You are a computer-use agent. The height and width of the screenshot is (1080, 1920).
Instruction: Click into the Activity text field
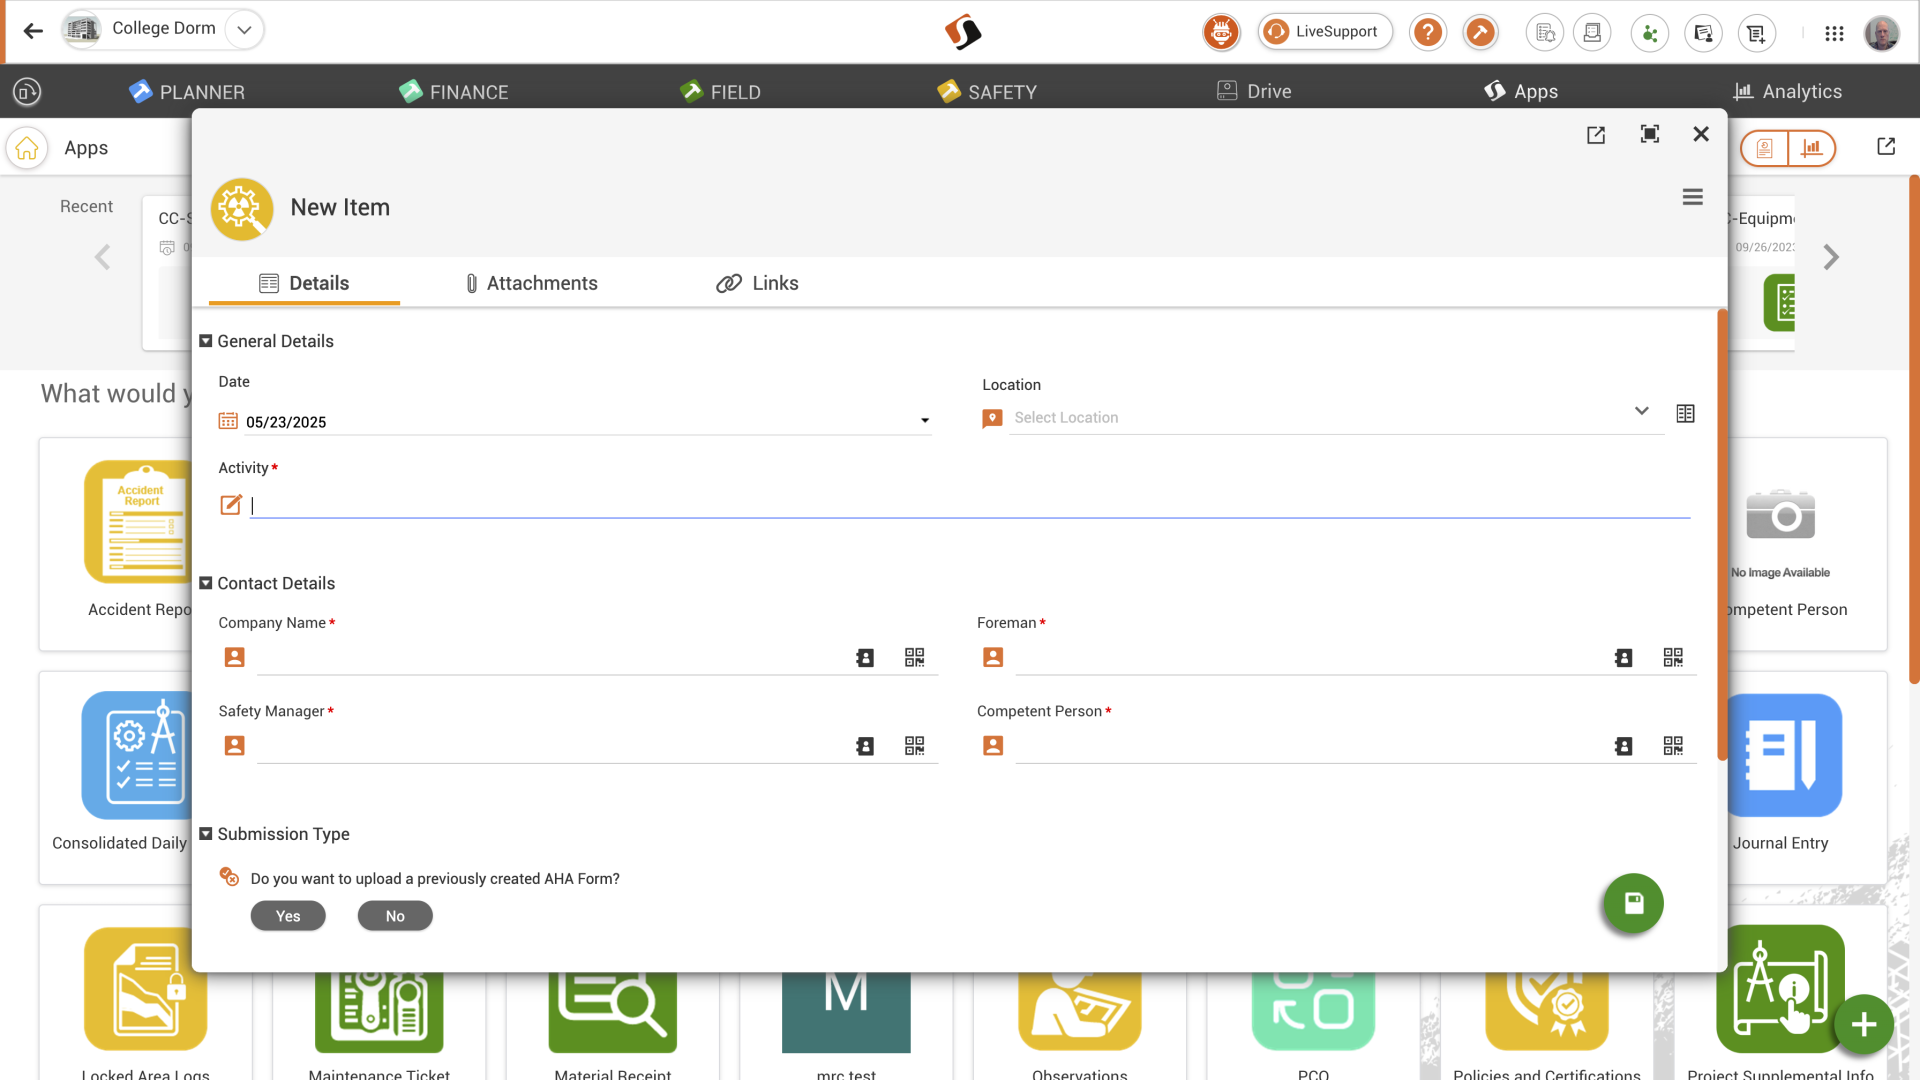tap(970, 505)
